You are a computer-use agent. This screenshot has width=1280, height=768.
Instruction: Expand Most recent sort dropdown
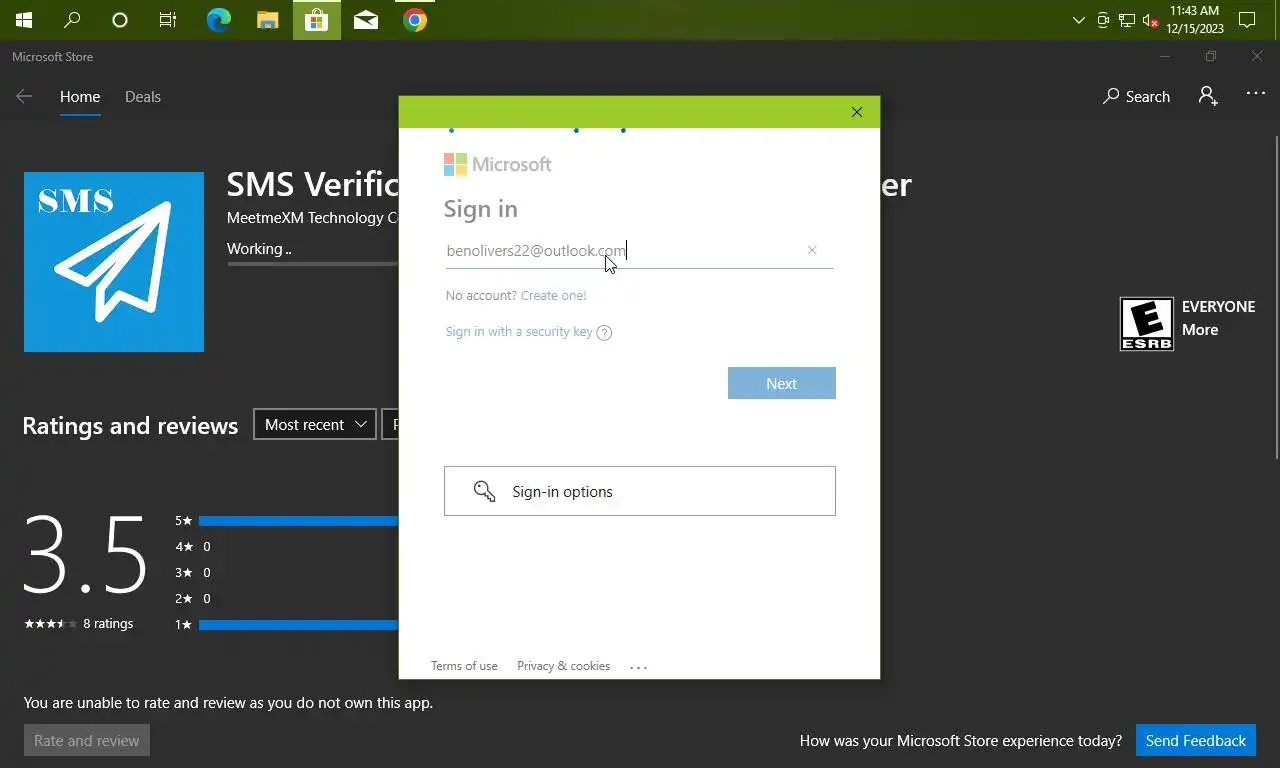click(x=315, y=425)
